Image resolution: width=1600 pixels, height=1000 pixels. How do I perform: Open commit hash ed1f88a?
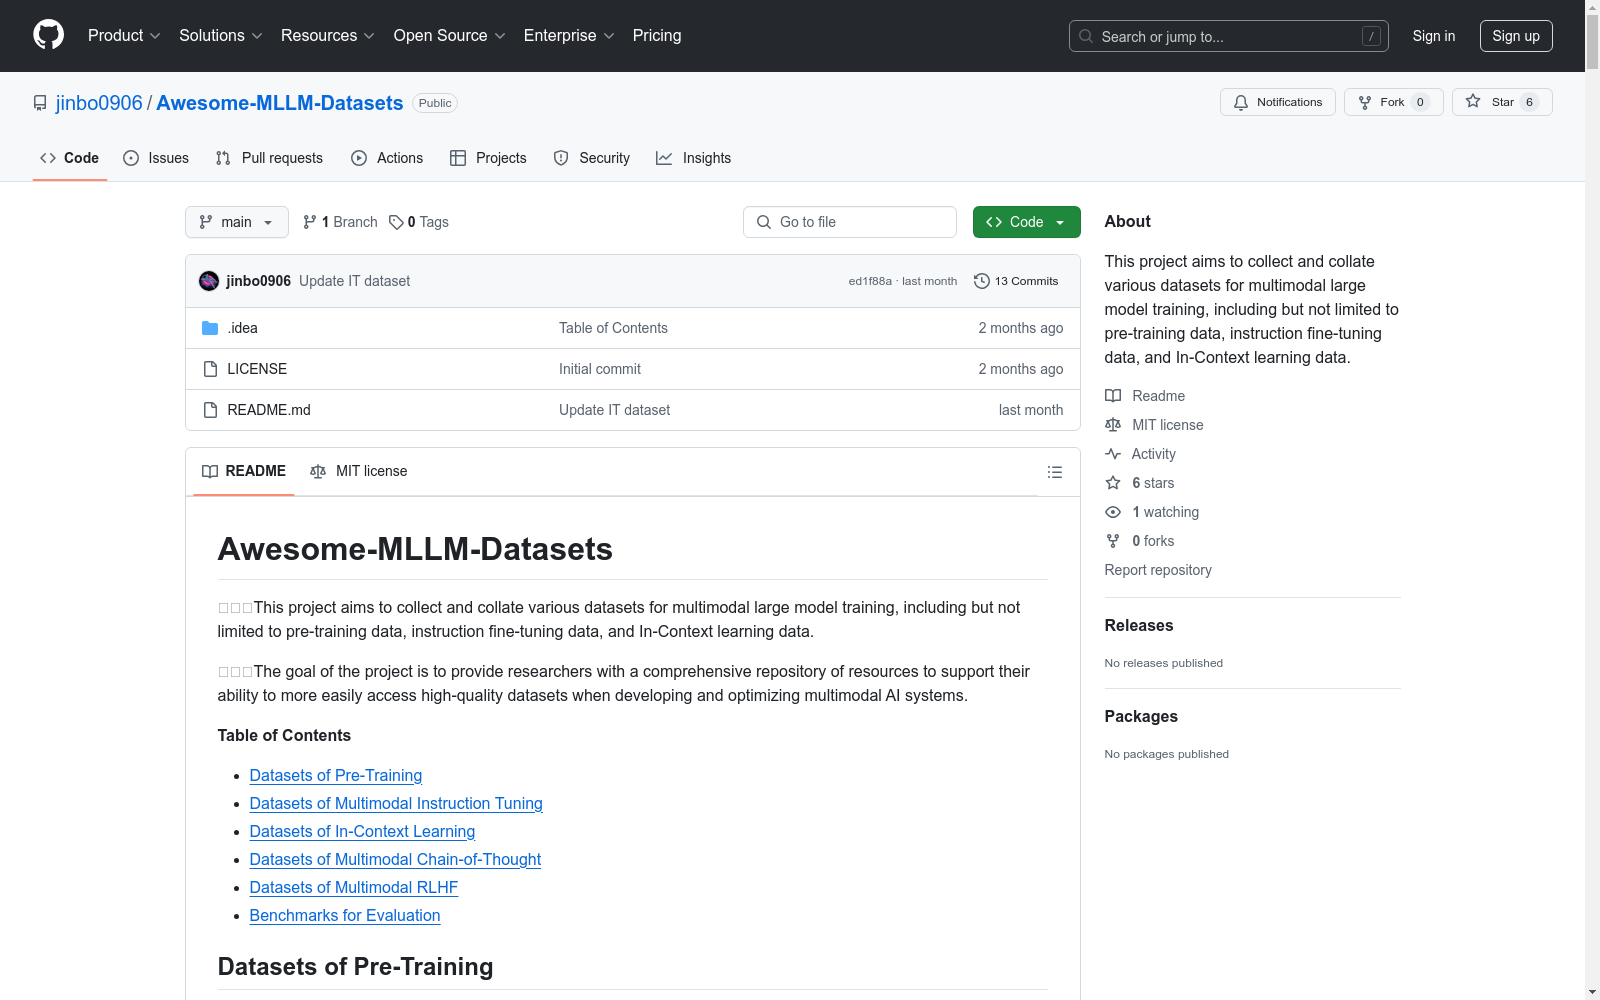[870, 281]
